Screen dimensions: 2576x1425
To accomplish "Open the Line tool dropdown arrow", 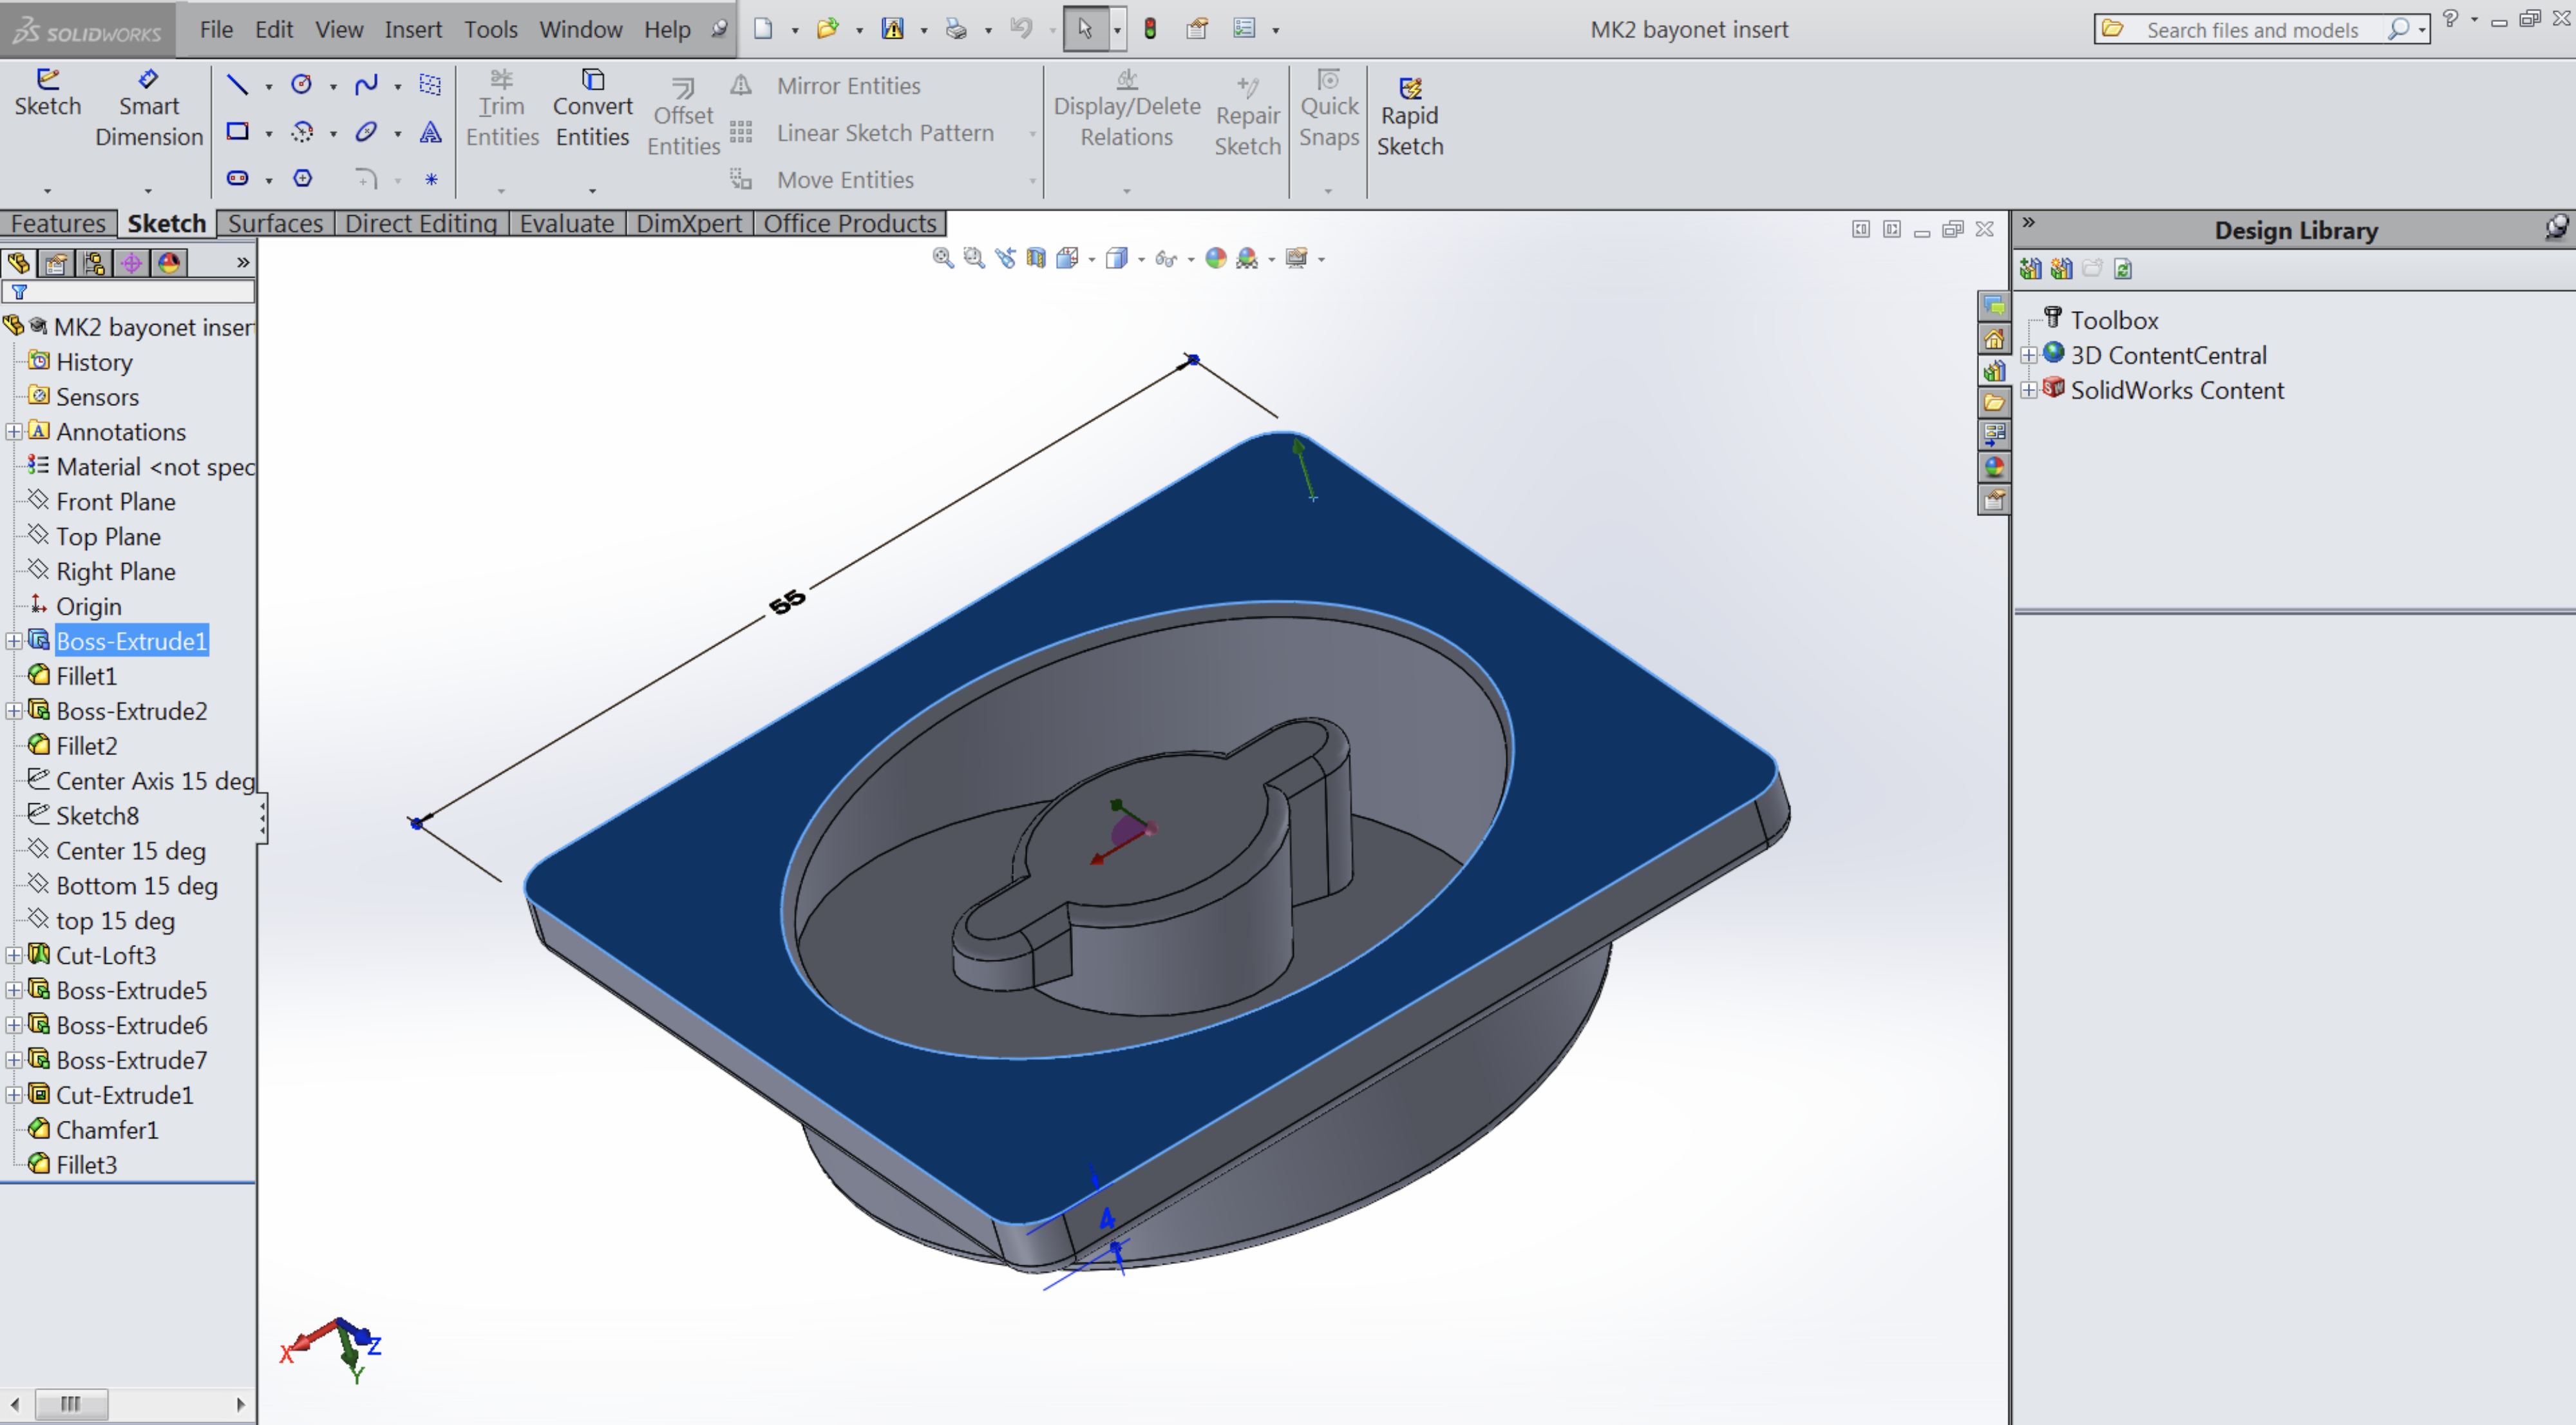I will point(269,87).
